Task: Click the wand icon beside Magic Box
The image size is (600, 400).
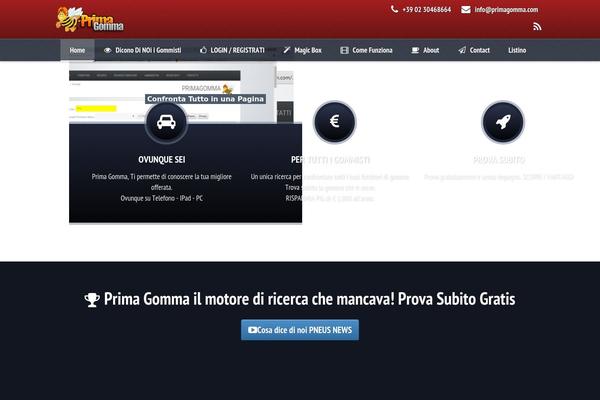Action: click(287, 50)
